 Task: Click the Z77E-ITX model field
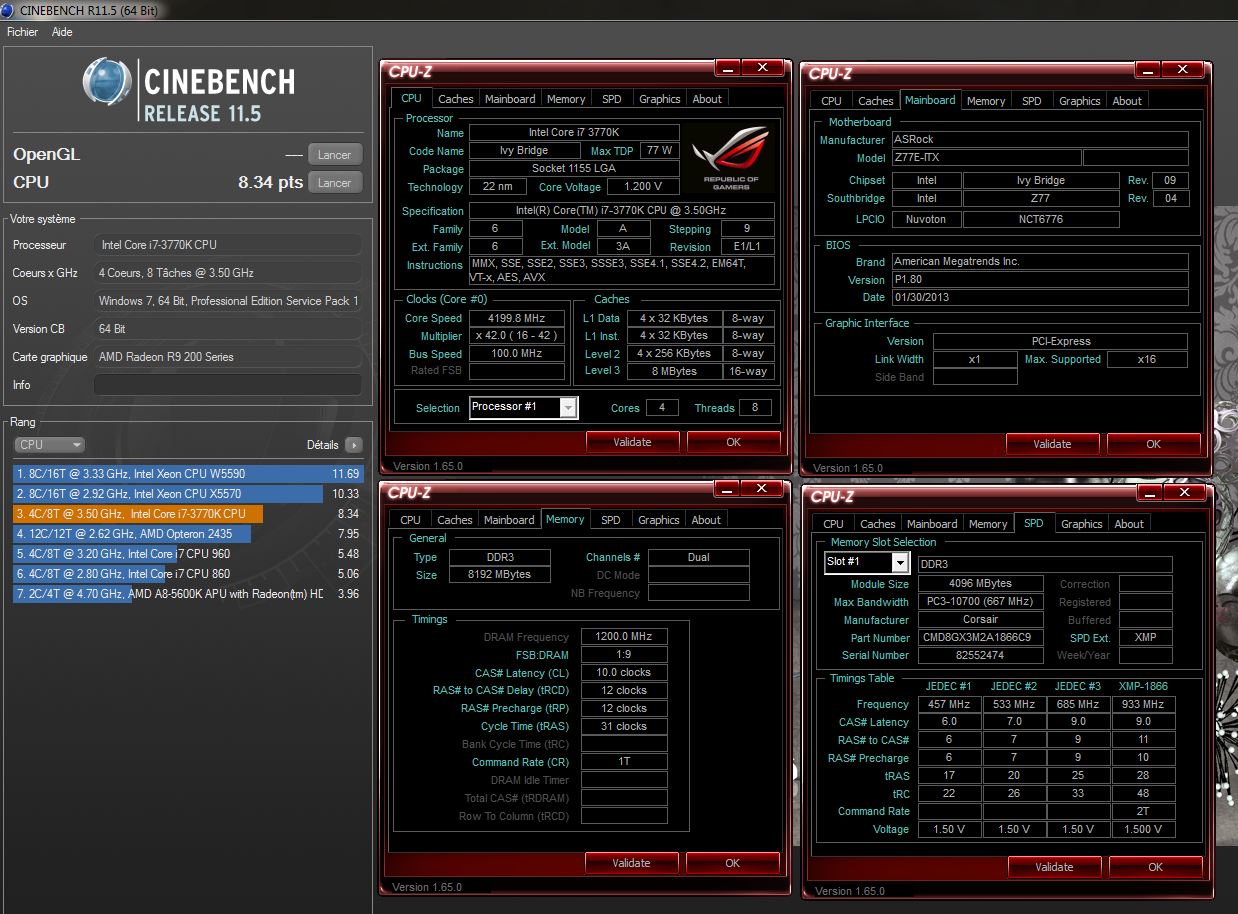985,158
